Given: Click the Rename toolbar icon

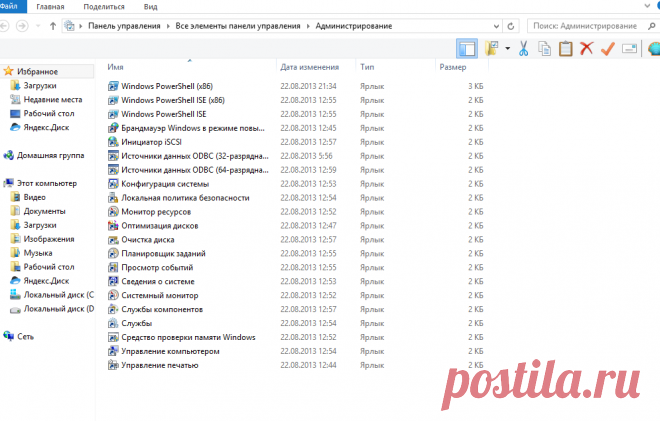Looking at the screenshot, I should 629,49.
